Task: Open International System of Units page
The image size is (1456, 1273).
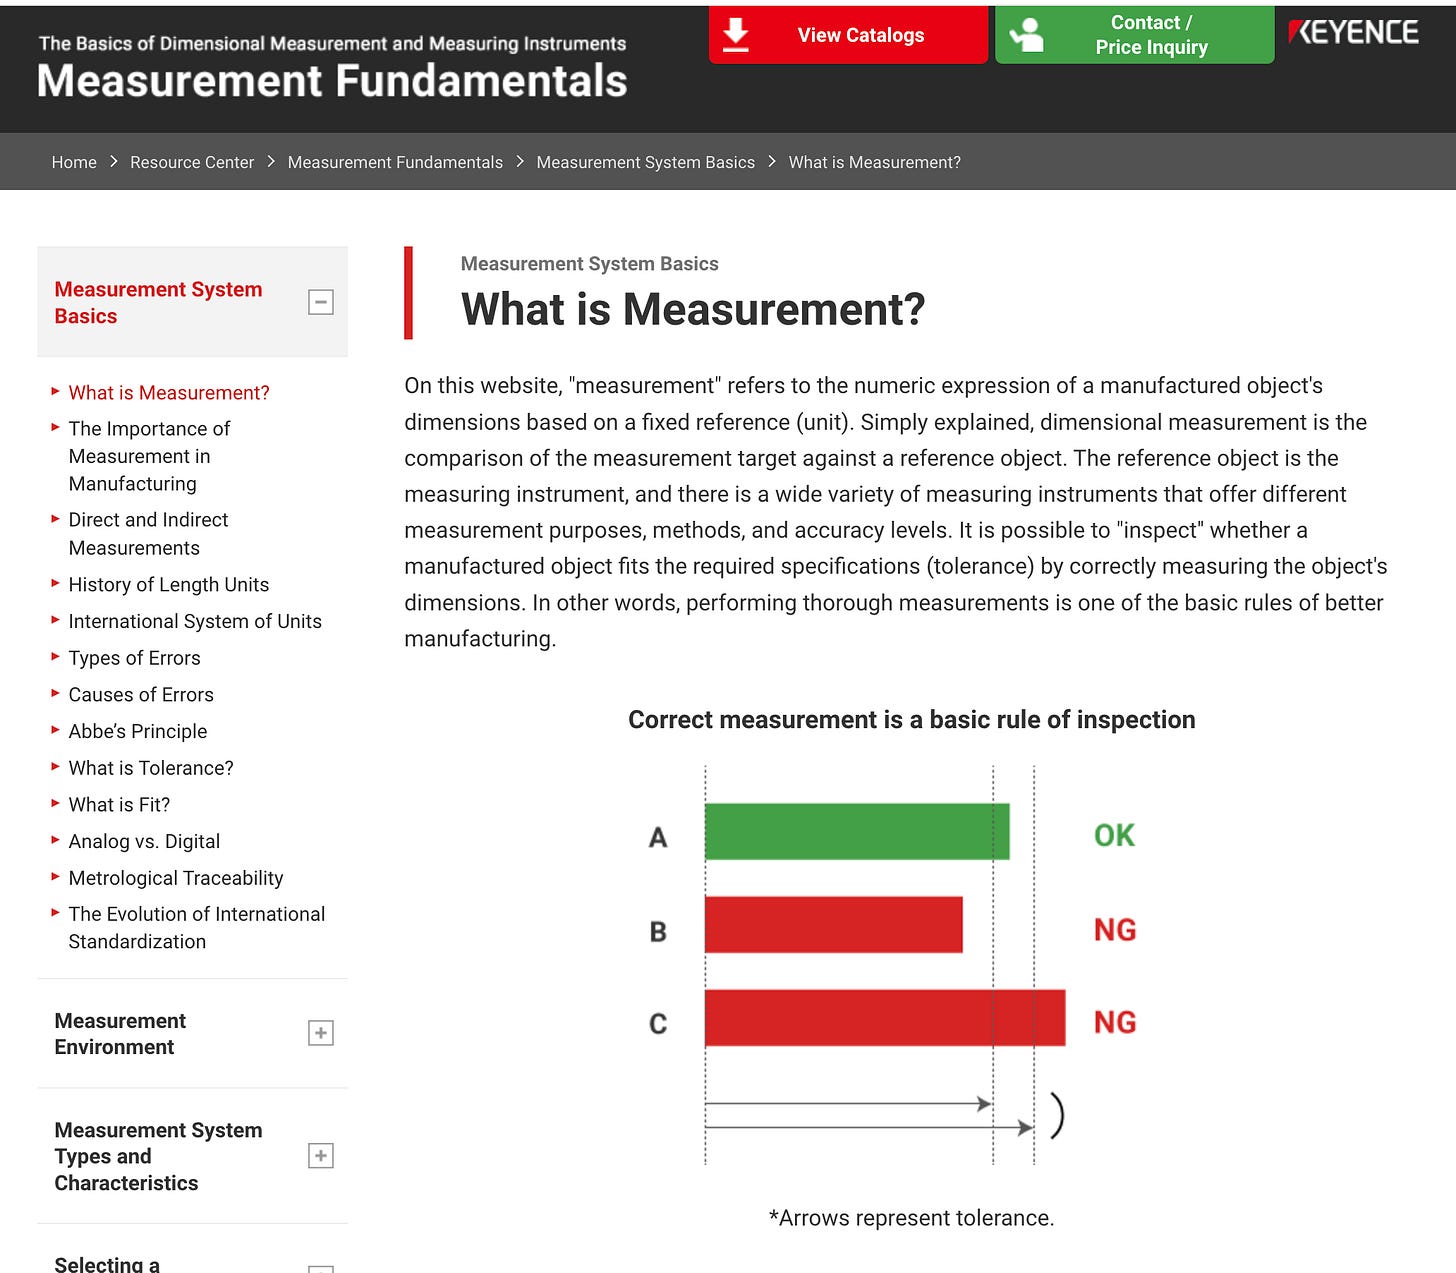Action: click(195, 621)
